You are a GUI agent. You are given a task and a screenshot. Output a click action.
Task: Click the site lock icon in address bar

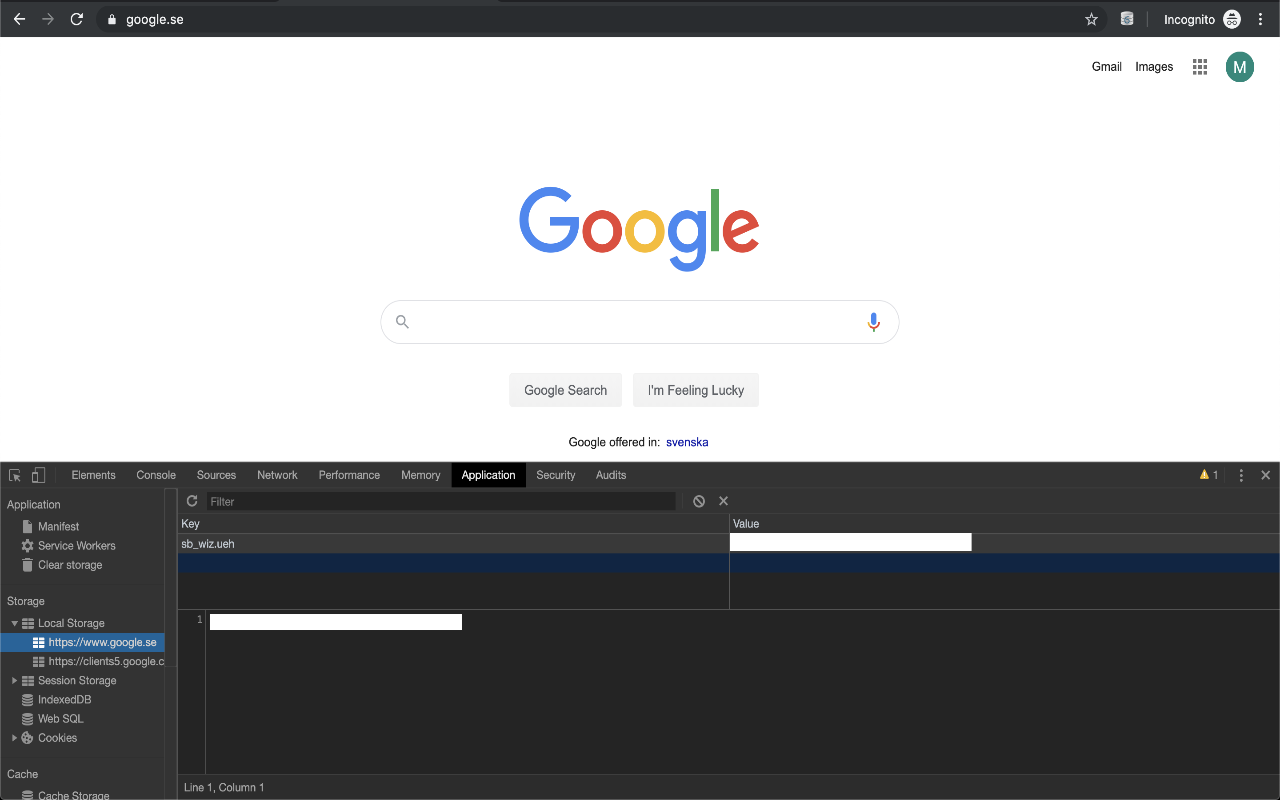[x=111, y=19]
